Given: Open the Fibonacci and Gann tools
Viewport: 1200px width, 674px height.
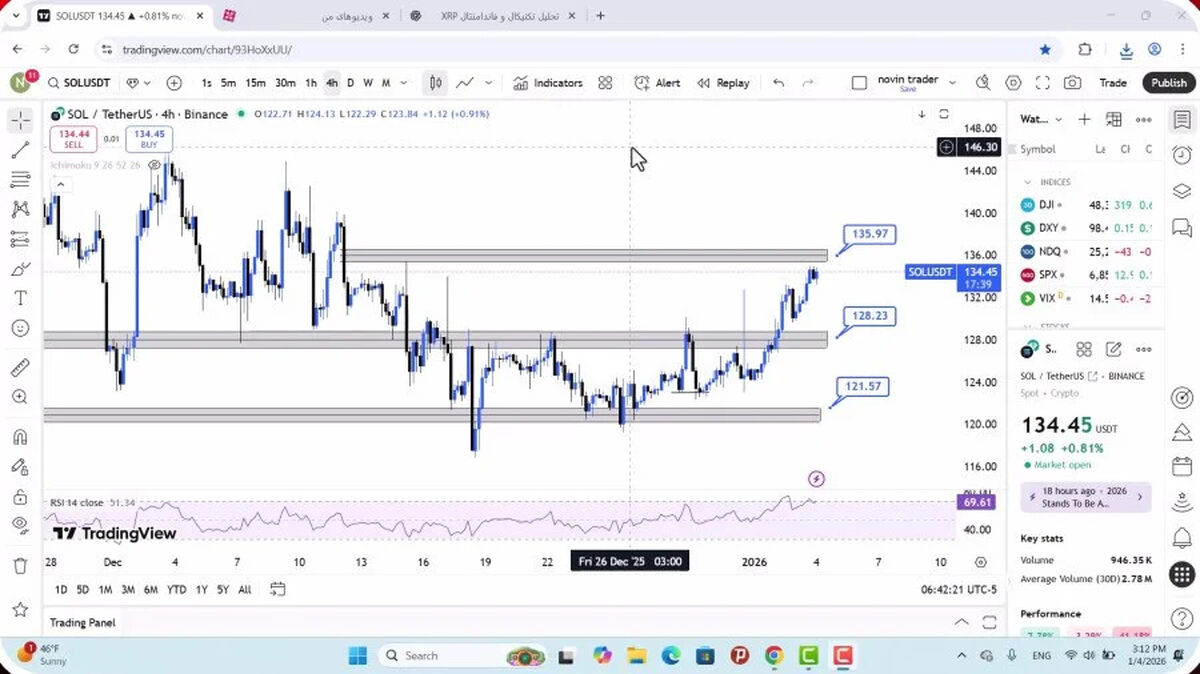Looking at the screenshot, I should point(20,180).
